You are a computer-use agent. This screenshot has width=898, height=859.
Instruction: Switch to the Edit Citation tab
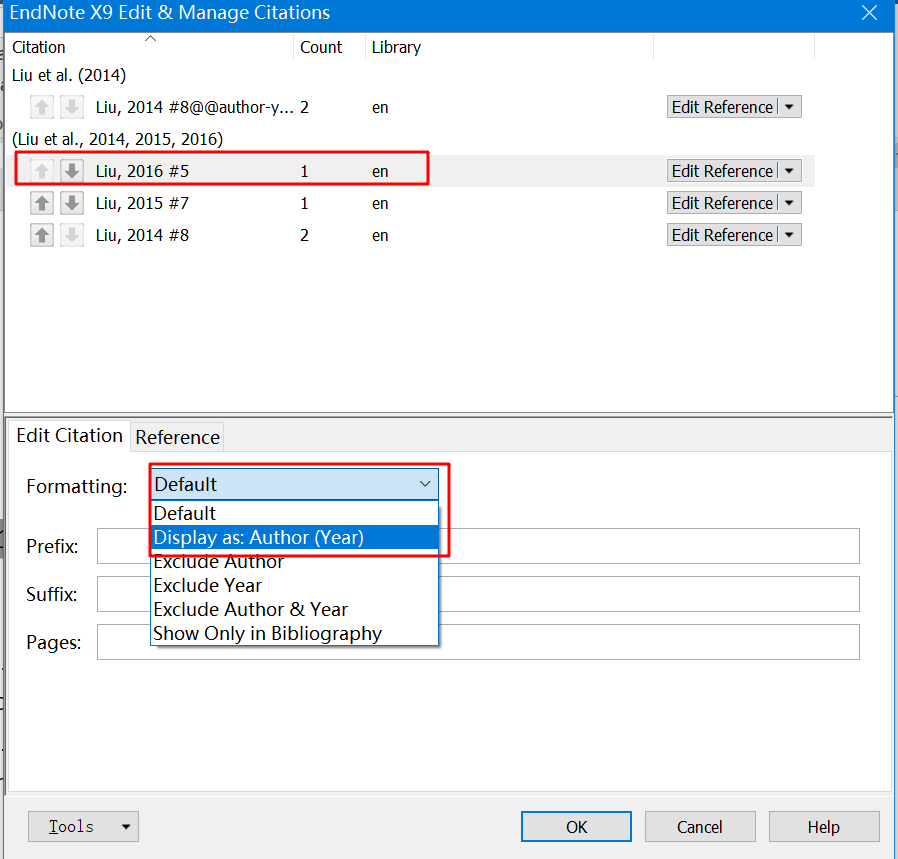click(69, 435)
